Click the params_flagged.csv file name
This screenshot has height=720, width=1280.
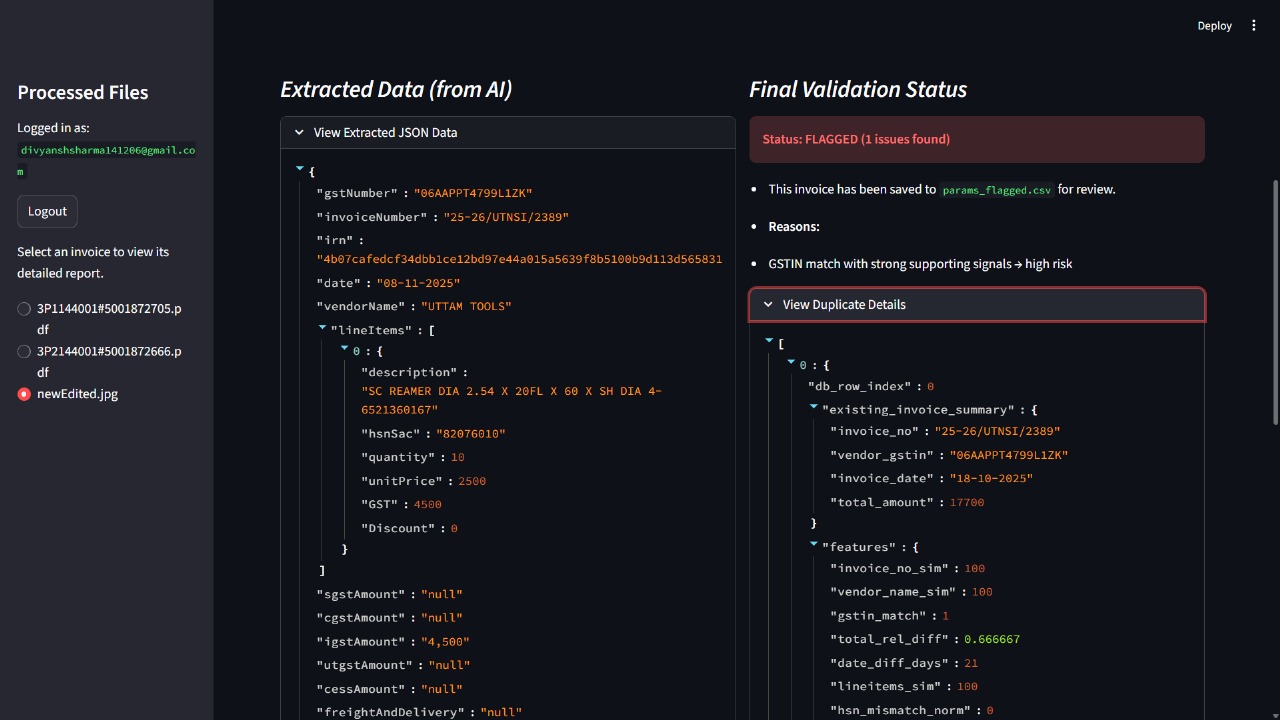(997, 189)
